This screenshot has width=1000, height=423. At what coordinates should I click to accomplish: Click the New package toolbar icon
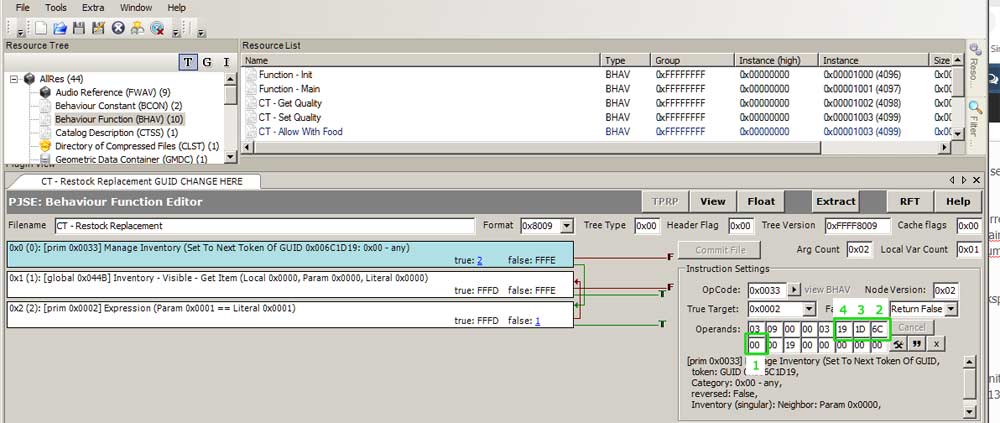click(42, 28)
